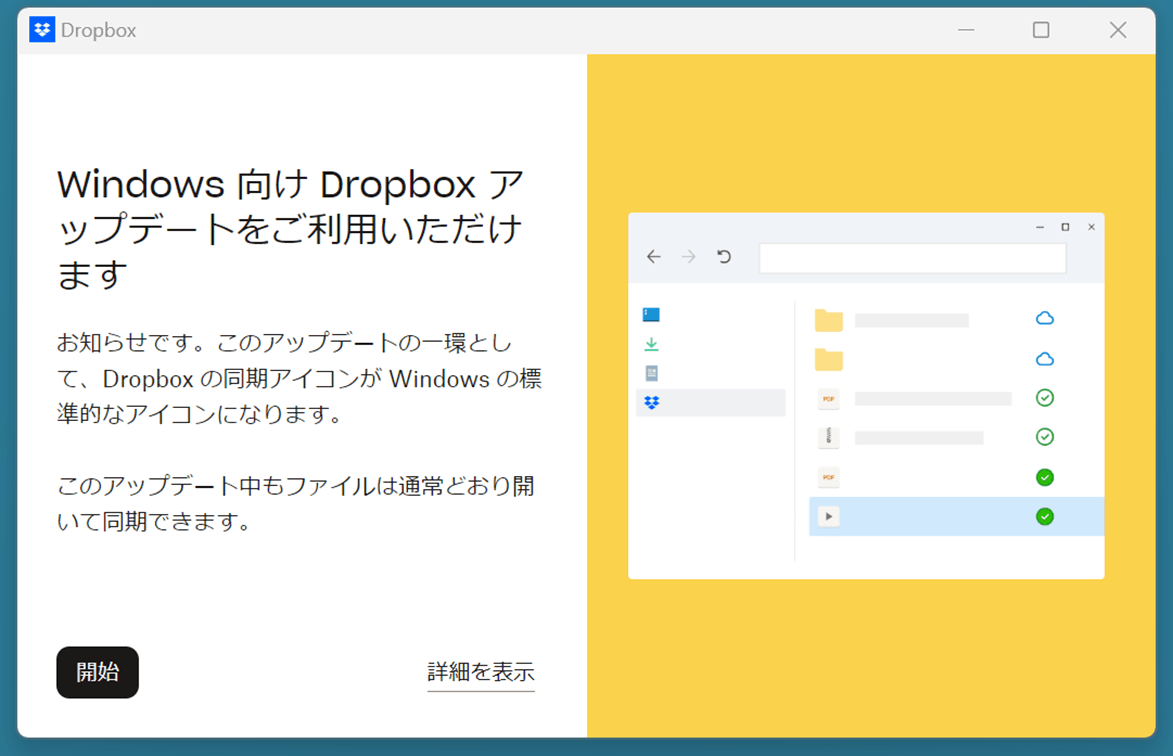Image resolution: width=1173 pixels, height=756 pixels.
Task: Click solid green checkmark on highlighted row
Action: (x=1044, y=516)
